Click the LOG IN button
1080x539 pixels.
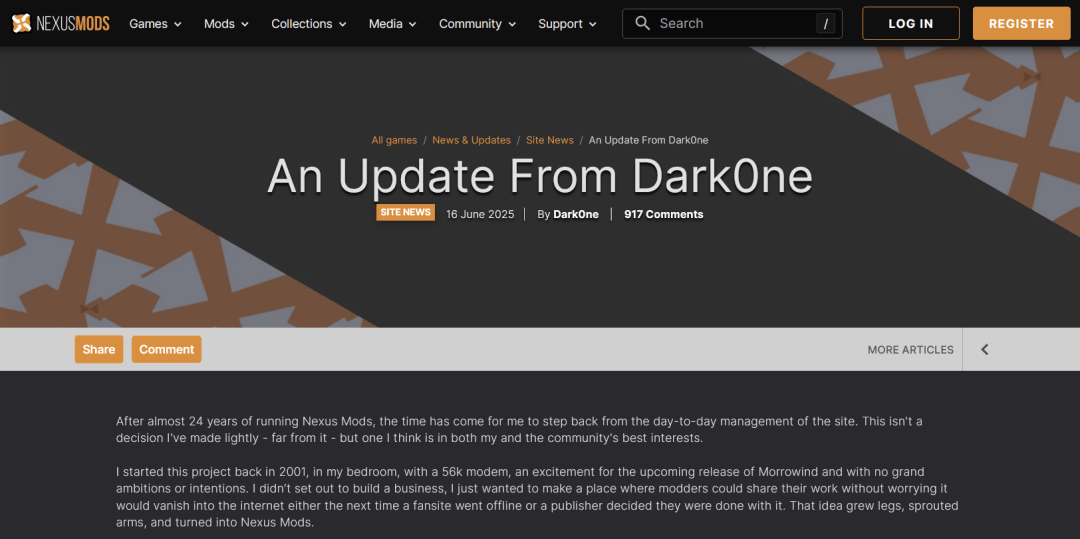tap(911, 23)
